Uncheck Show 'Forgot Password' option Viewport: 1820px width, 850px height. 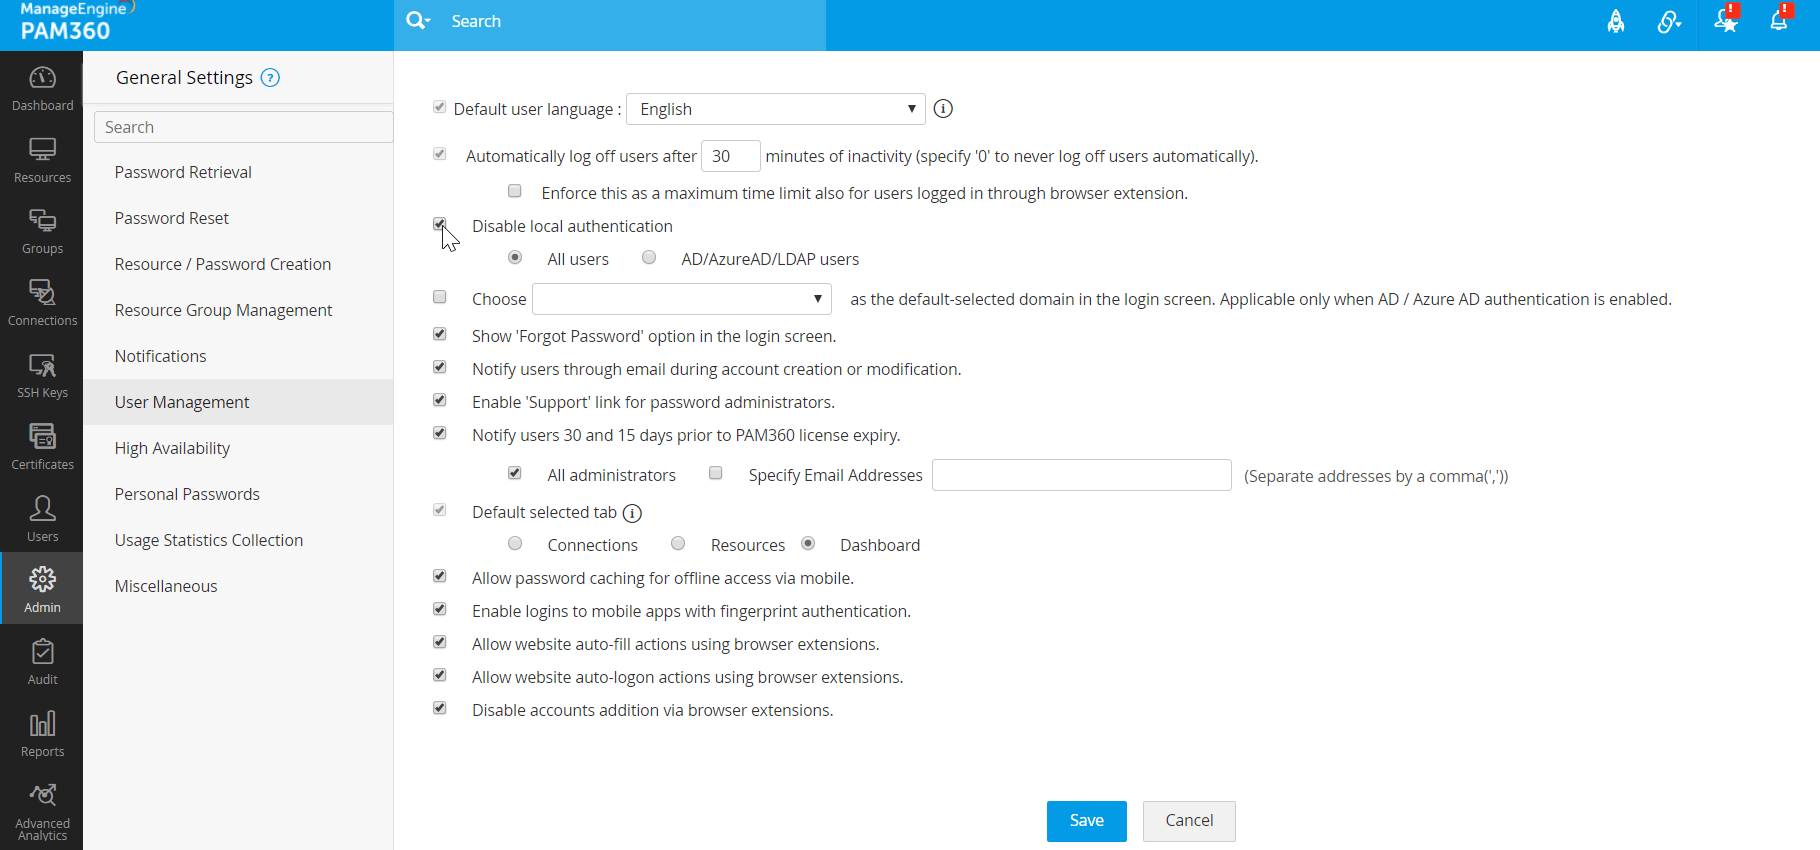(x=440, y=334)
